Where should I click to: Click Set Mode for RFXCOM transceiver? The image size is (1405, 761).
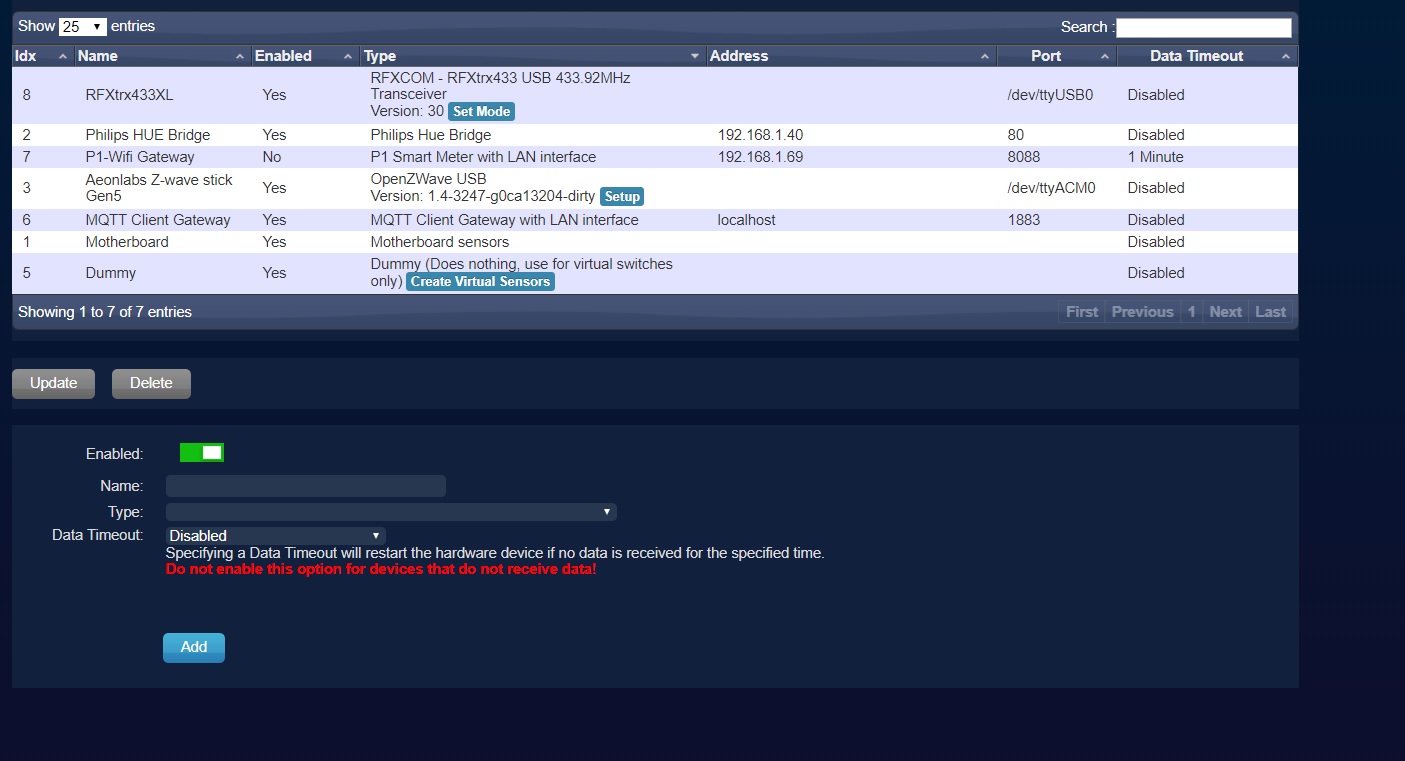tap(481, 112)
